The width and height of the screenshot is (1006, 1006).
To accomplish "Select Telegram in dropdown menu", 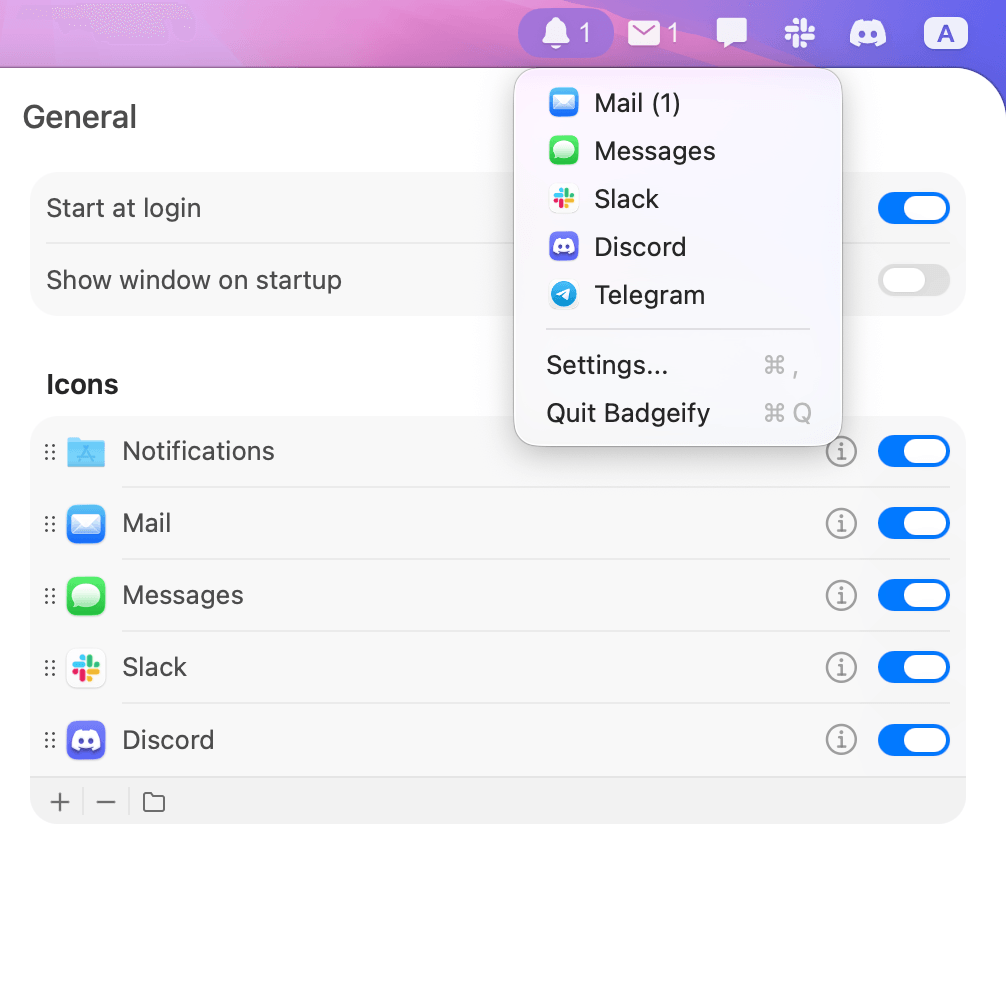I will (x=678, y=295).
